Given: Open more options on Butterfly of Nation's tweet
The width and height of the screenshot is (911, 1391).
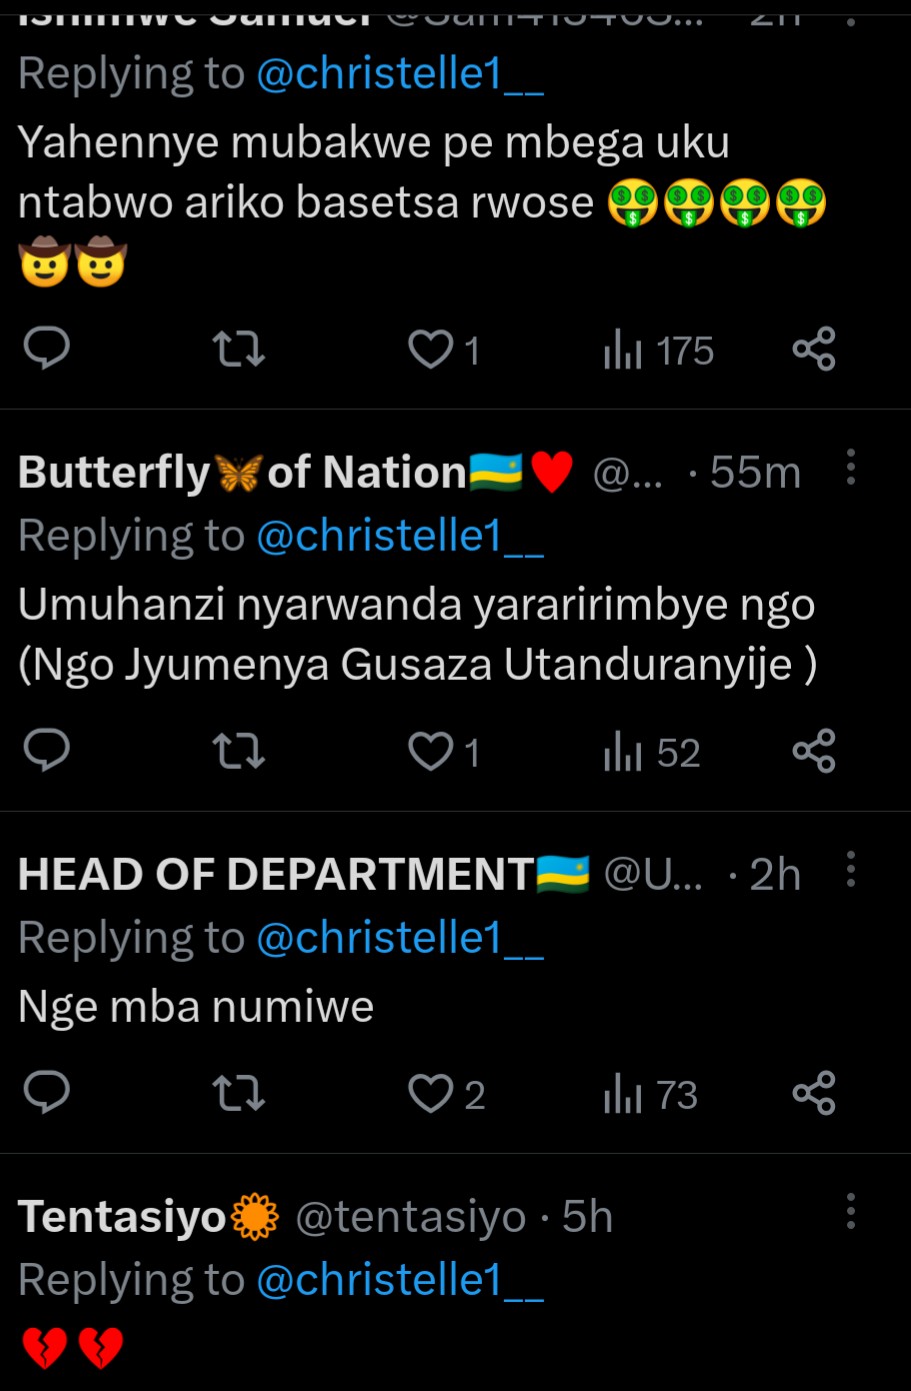Looking at the screenshot, I should 851,467.
